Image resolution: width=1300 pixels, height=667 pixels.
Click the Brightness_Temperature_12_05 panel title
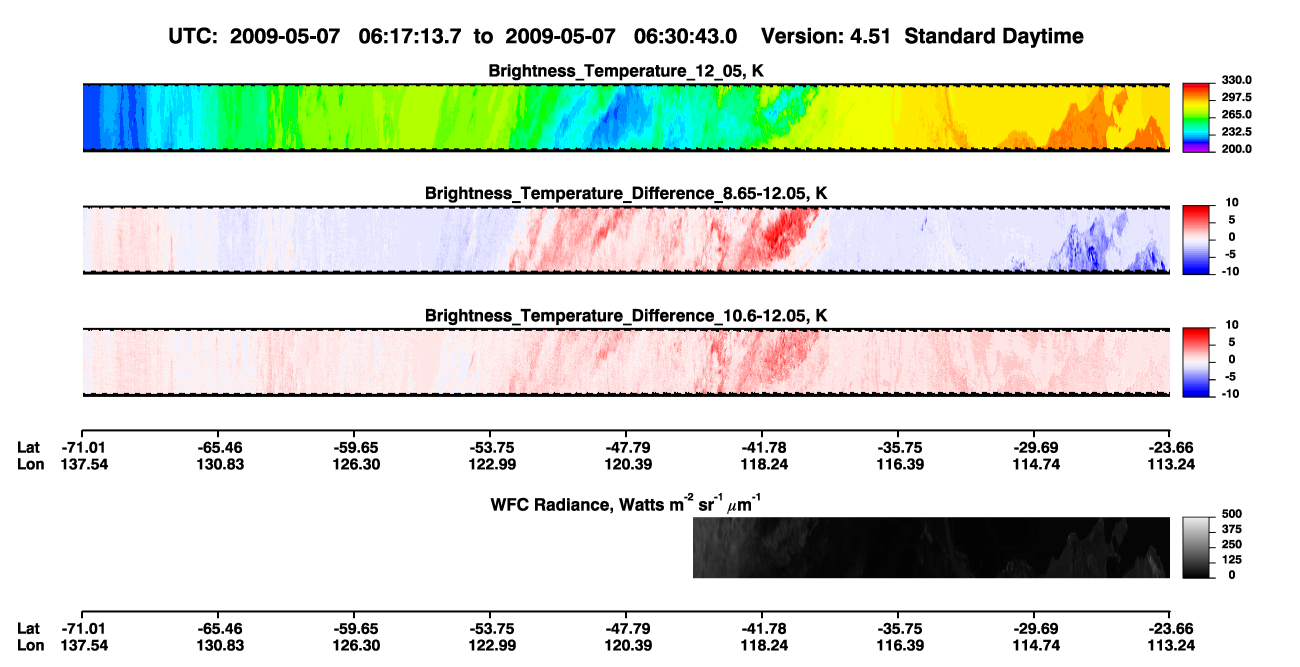(627, 71)
